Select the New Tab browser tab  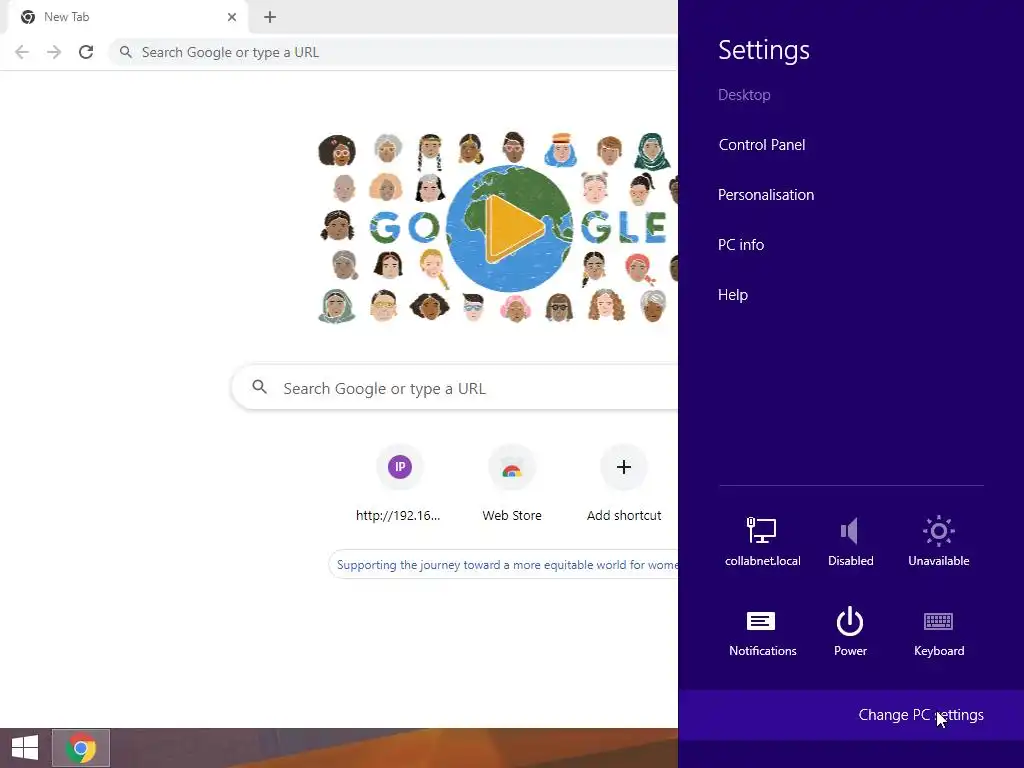tap(128, 17)
